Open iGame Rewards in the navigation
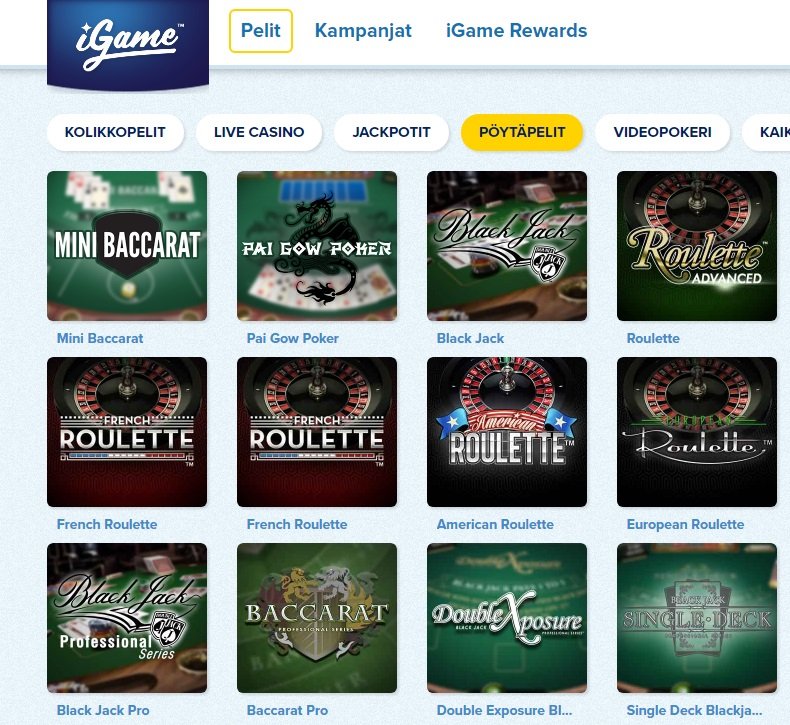 tap(516, 31)
